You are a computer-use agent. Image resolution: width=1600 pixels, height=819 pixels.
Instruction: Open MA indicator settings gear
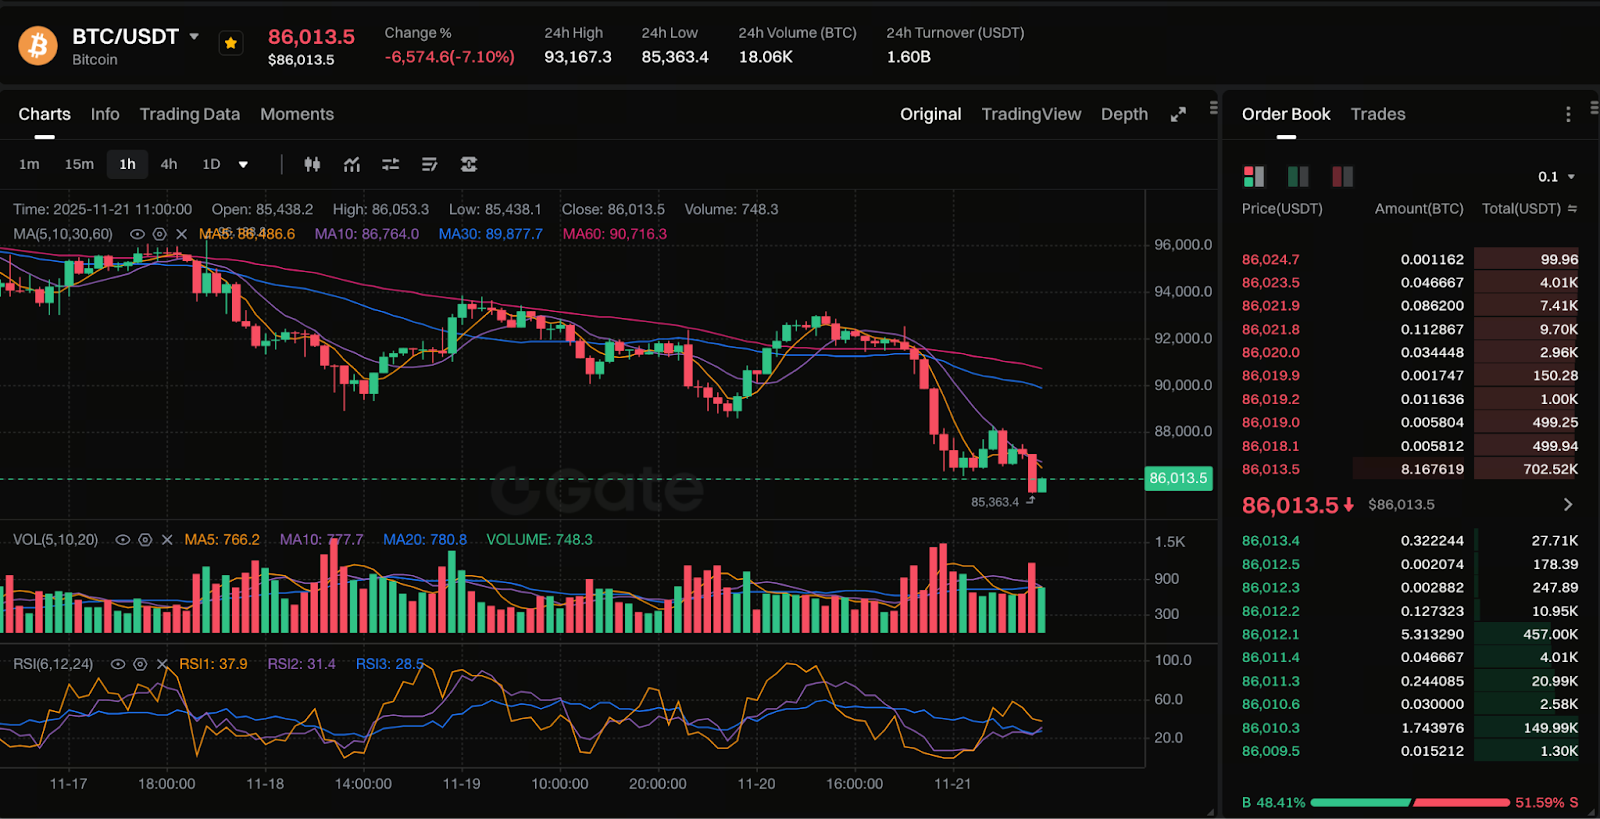point(159,234)
